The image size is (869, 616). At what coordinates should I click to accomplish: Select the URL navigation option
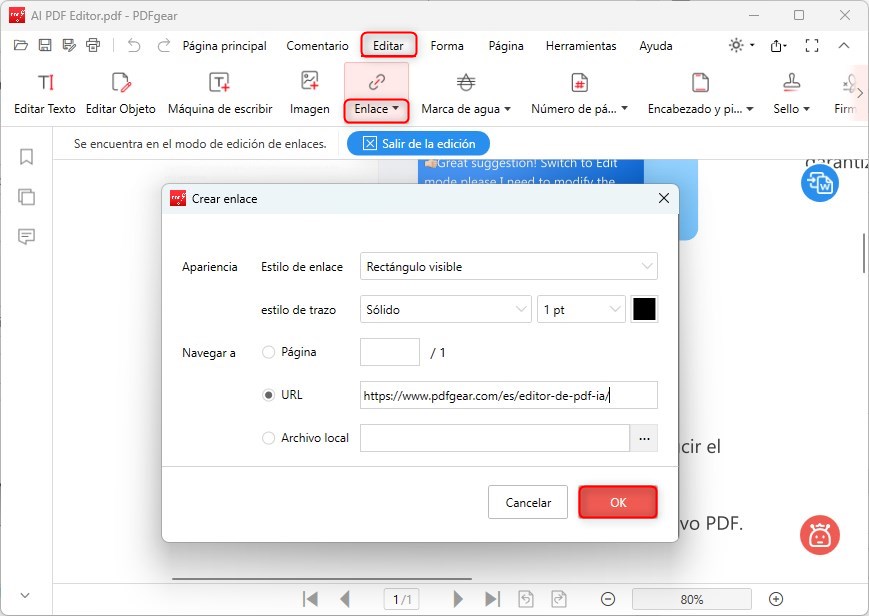267,395
